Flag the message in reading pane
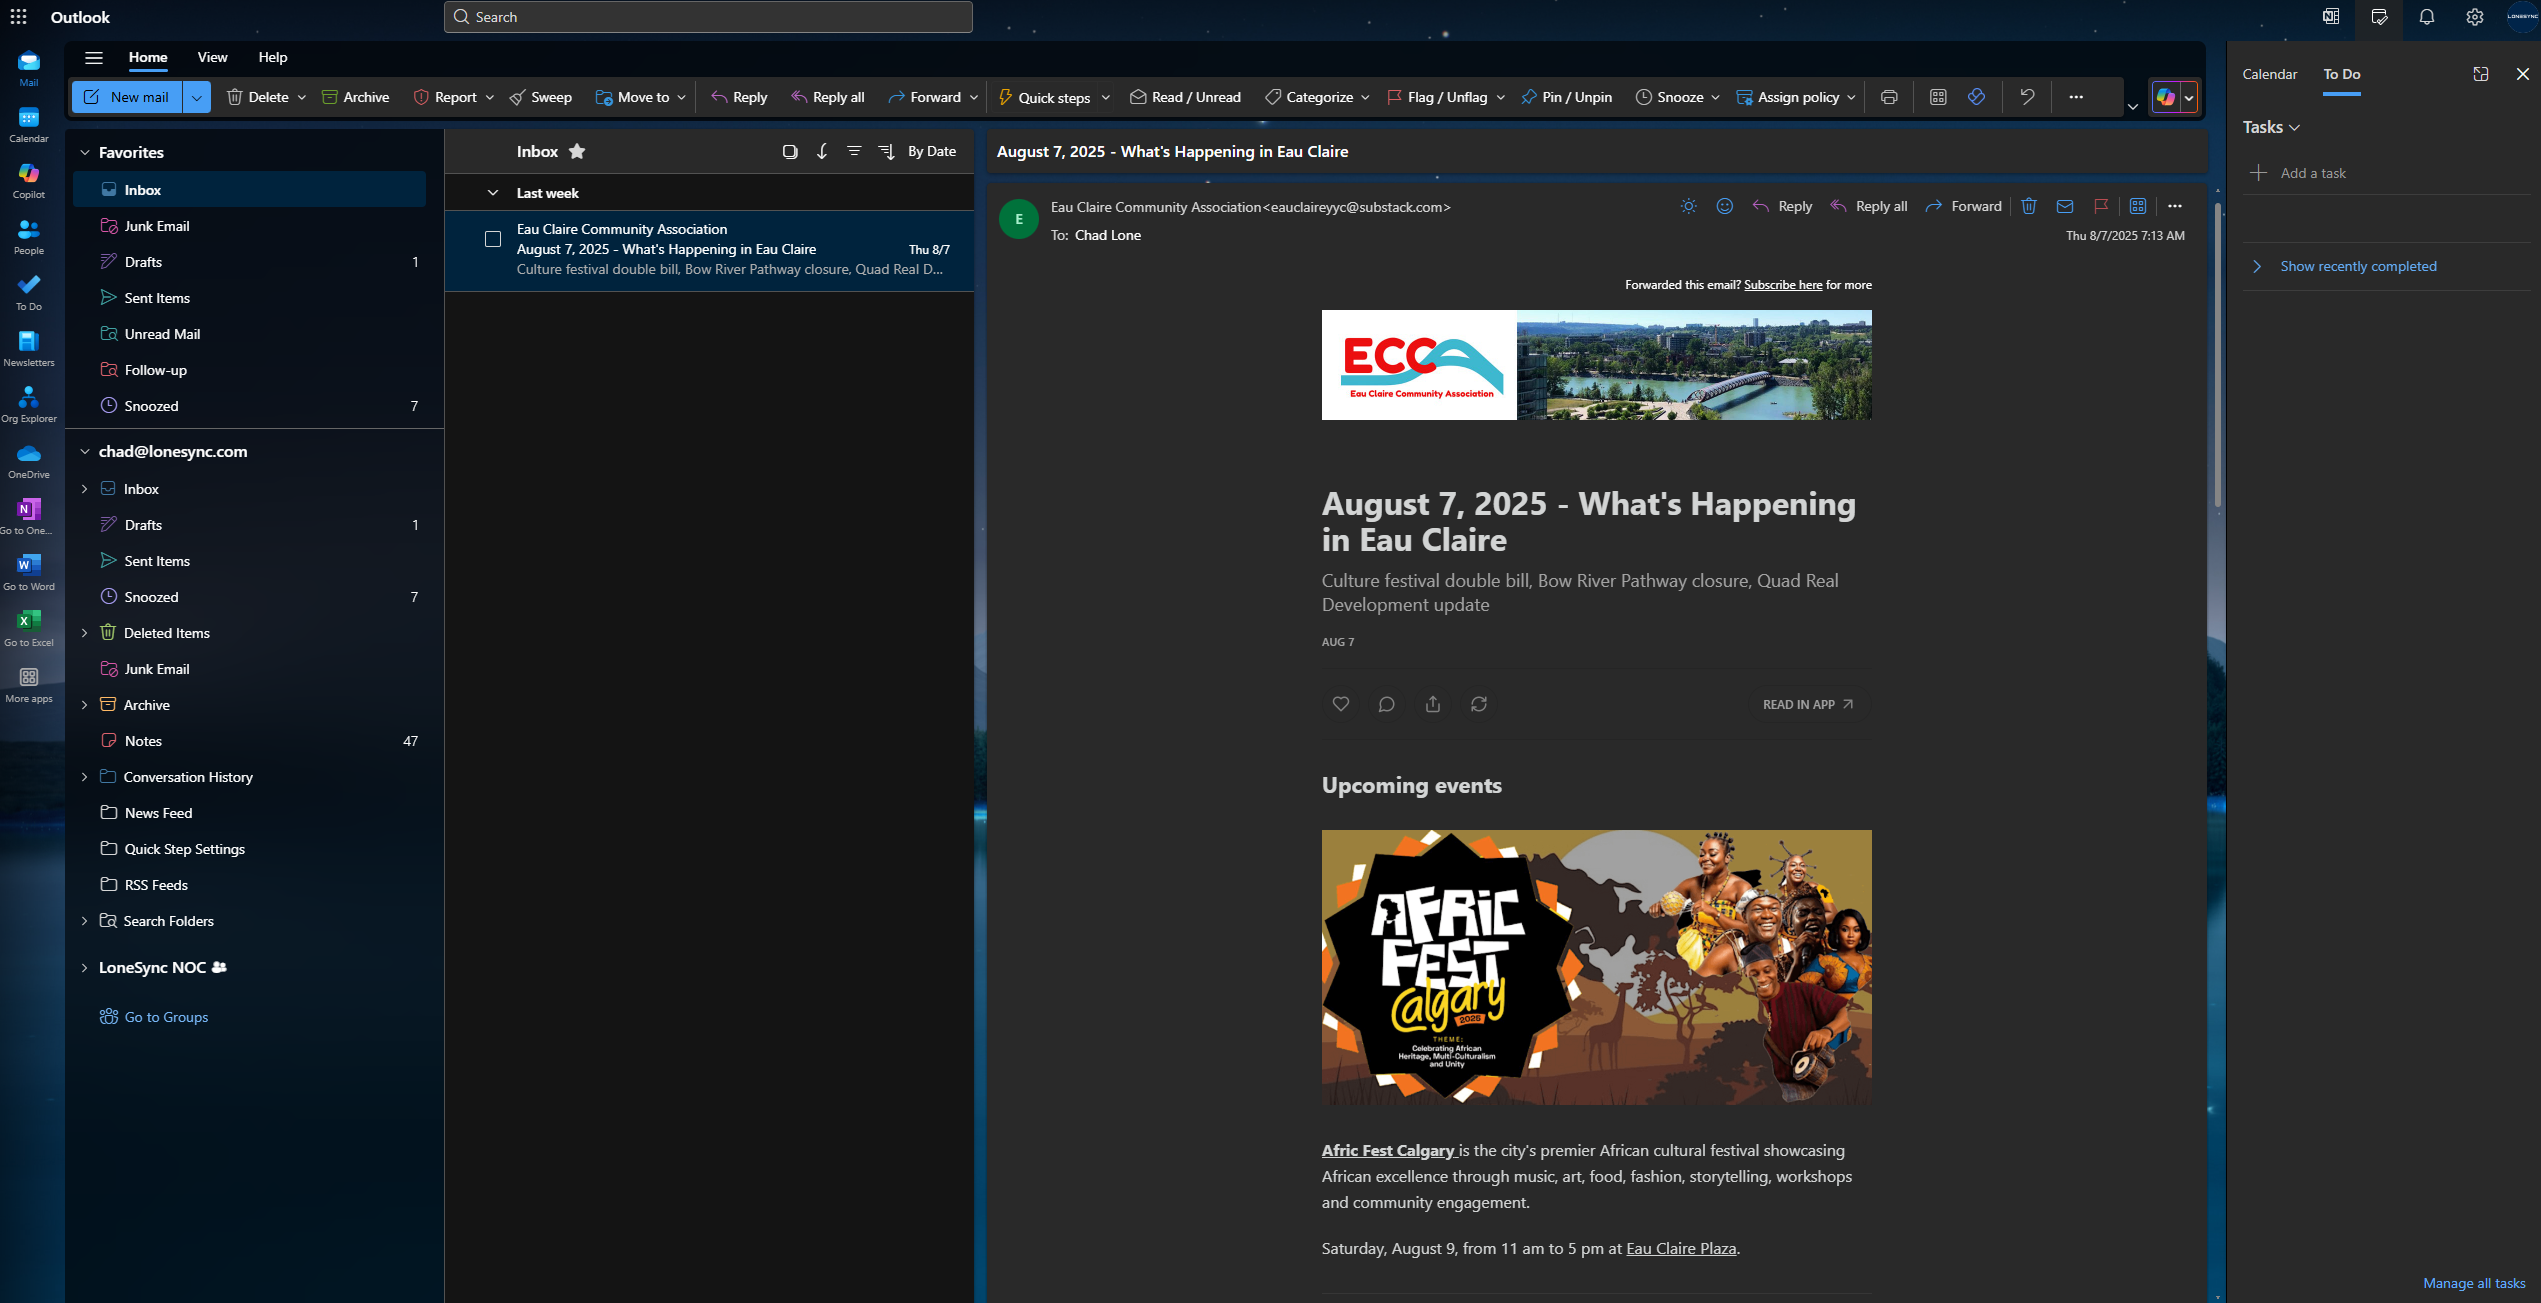Viewport: 2541px width, 1303px height. [x=2101, y=206]
